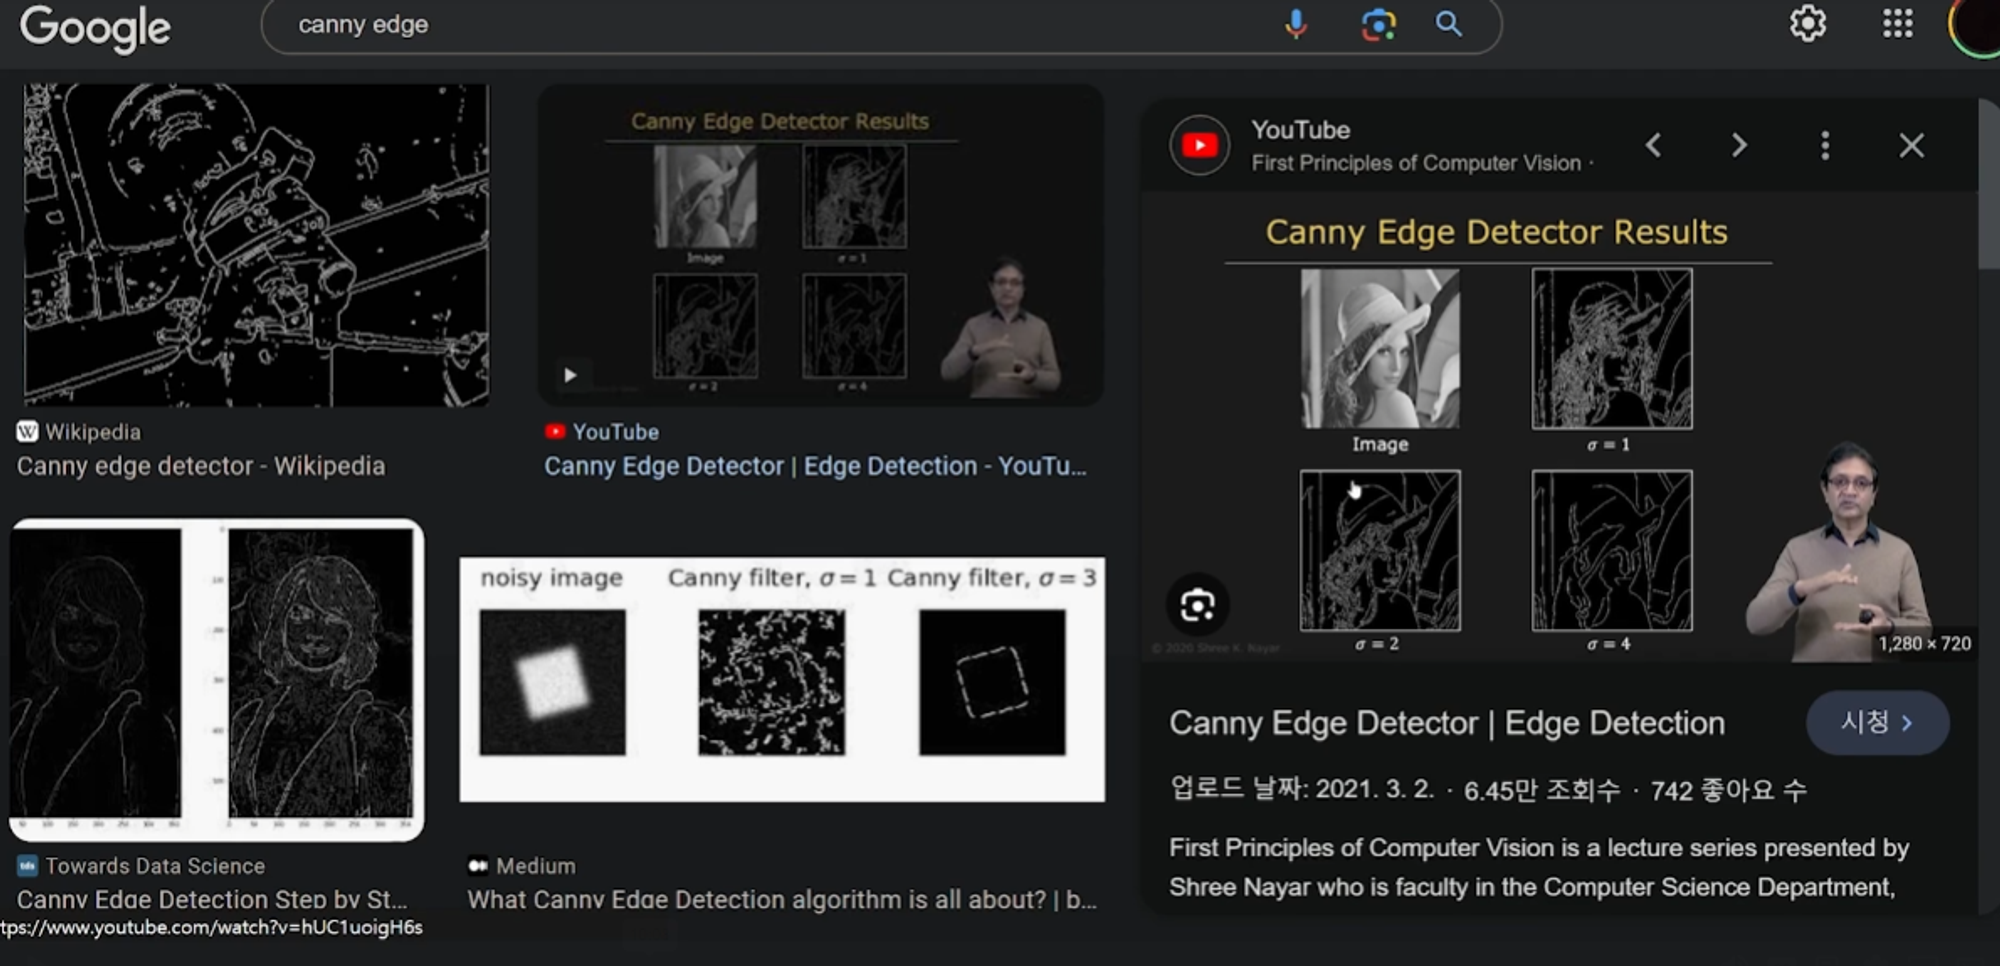Click the YouTube logo in preview panel

tap(1199, 146)
